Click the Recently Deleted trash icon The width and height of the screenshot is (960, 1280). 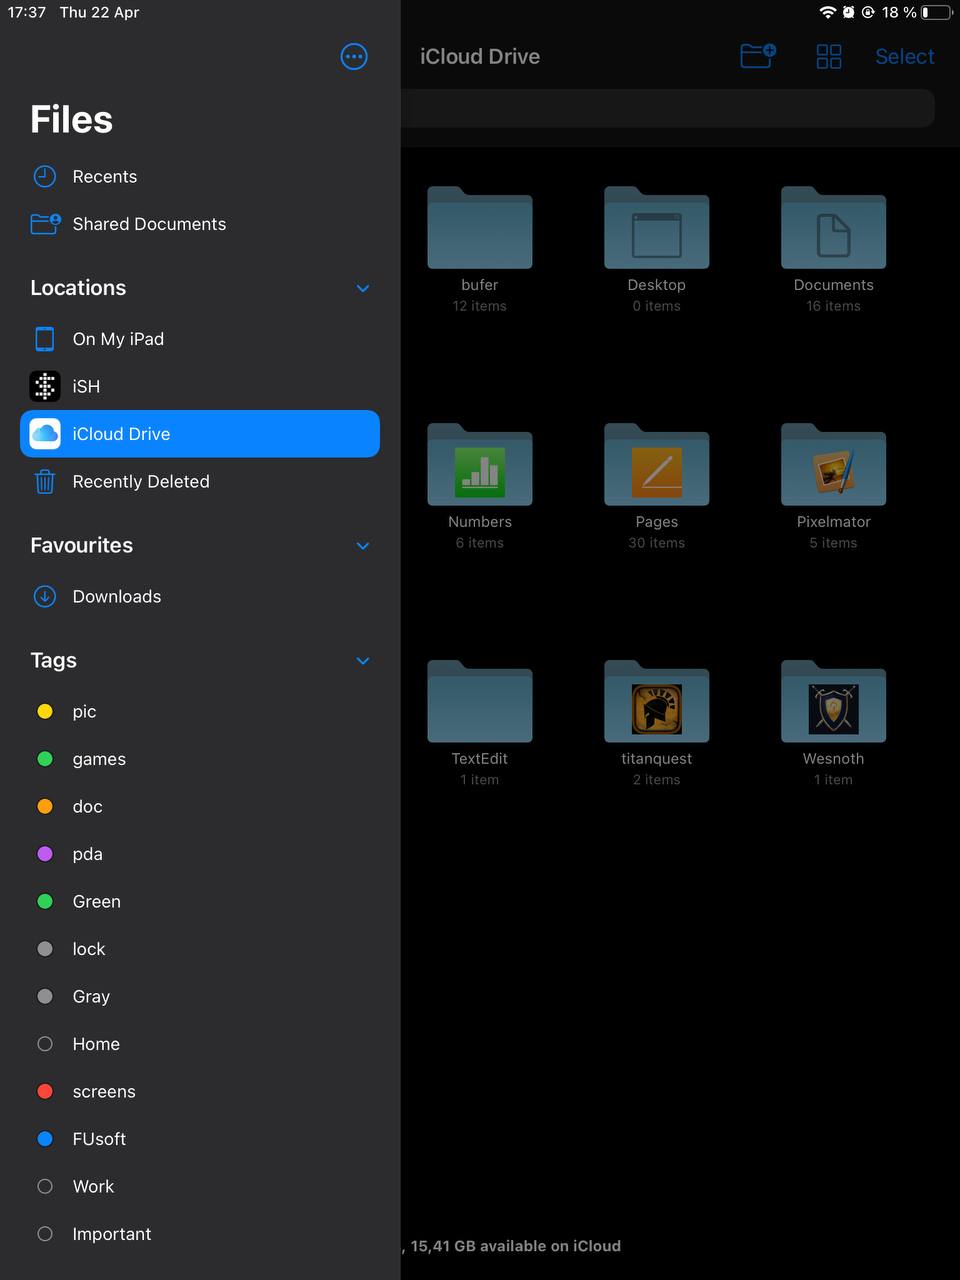tap(45, 481)
